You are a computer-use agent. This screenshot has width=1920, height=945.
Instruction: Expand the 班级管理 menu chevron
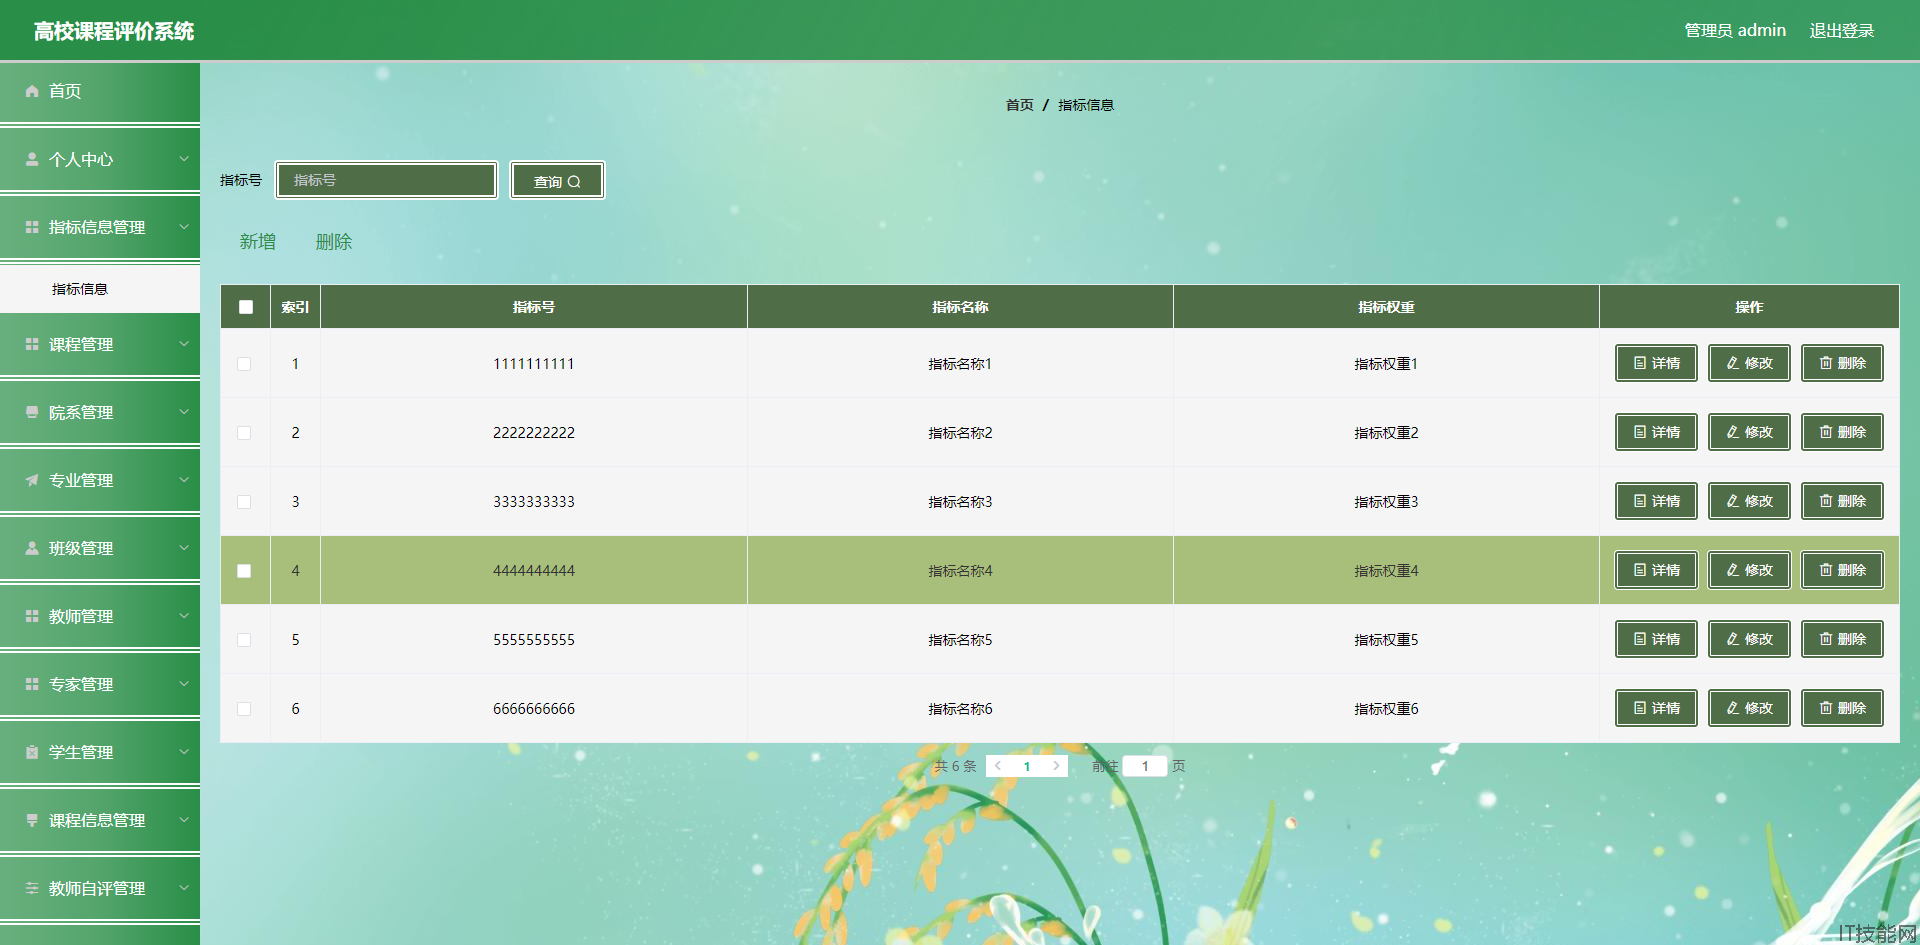coord(184,547)
